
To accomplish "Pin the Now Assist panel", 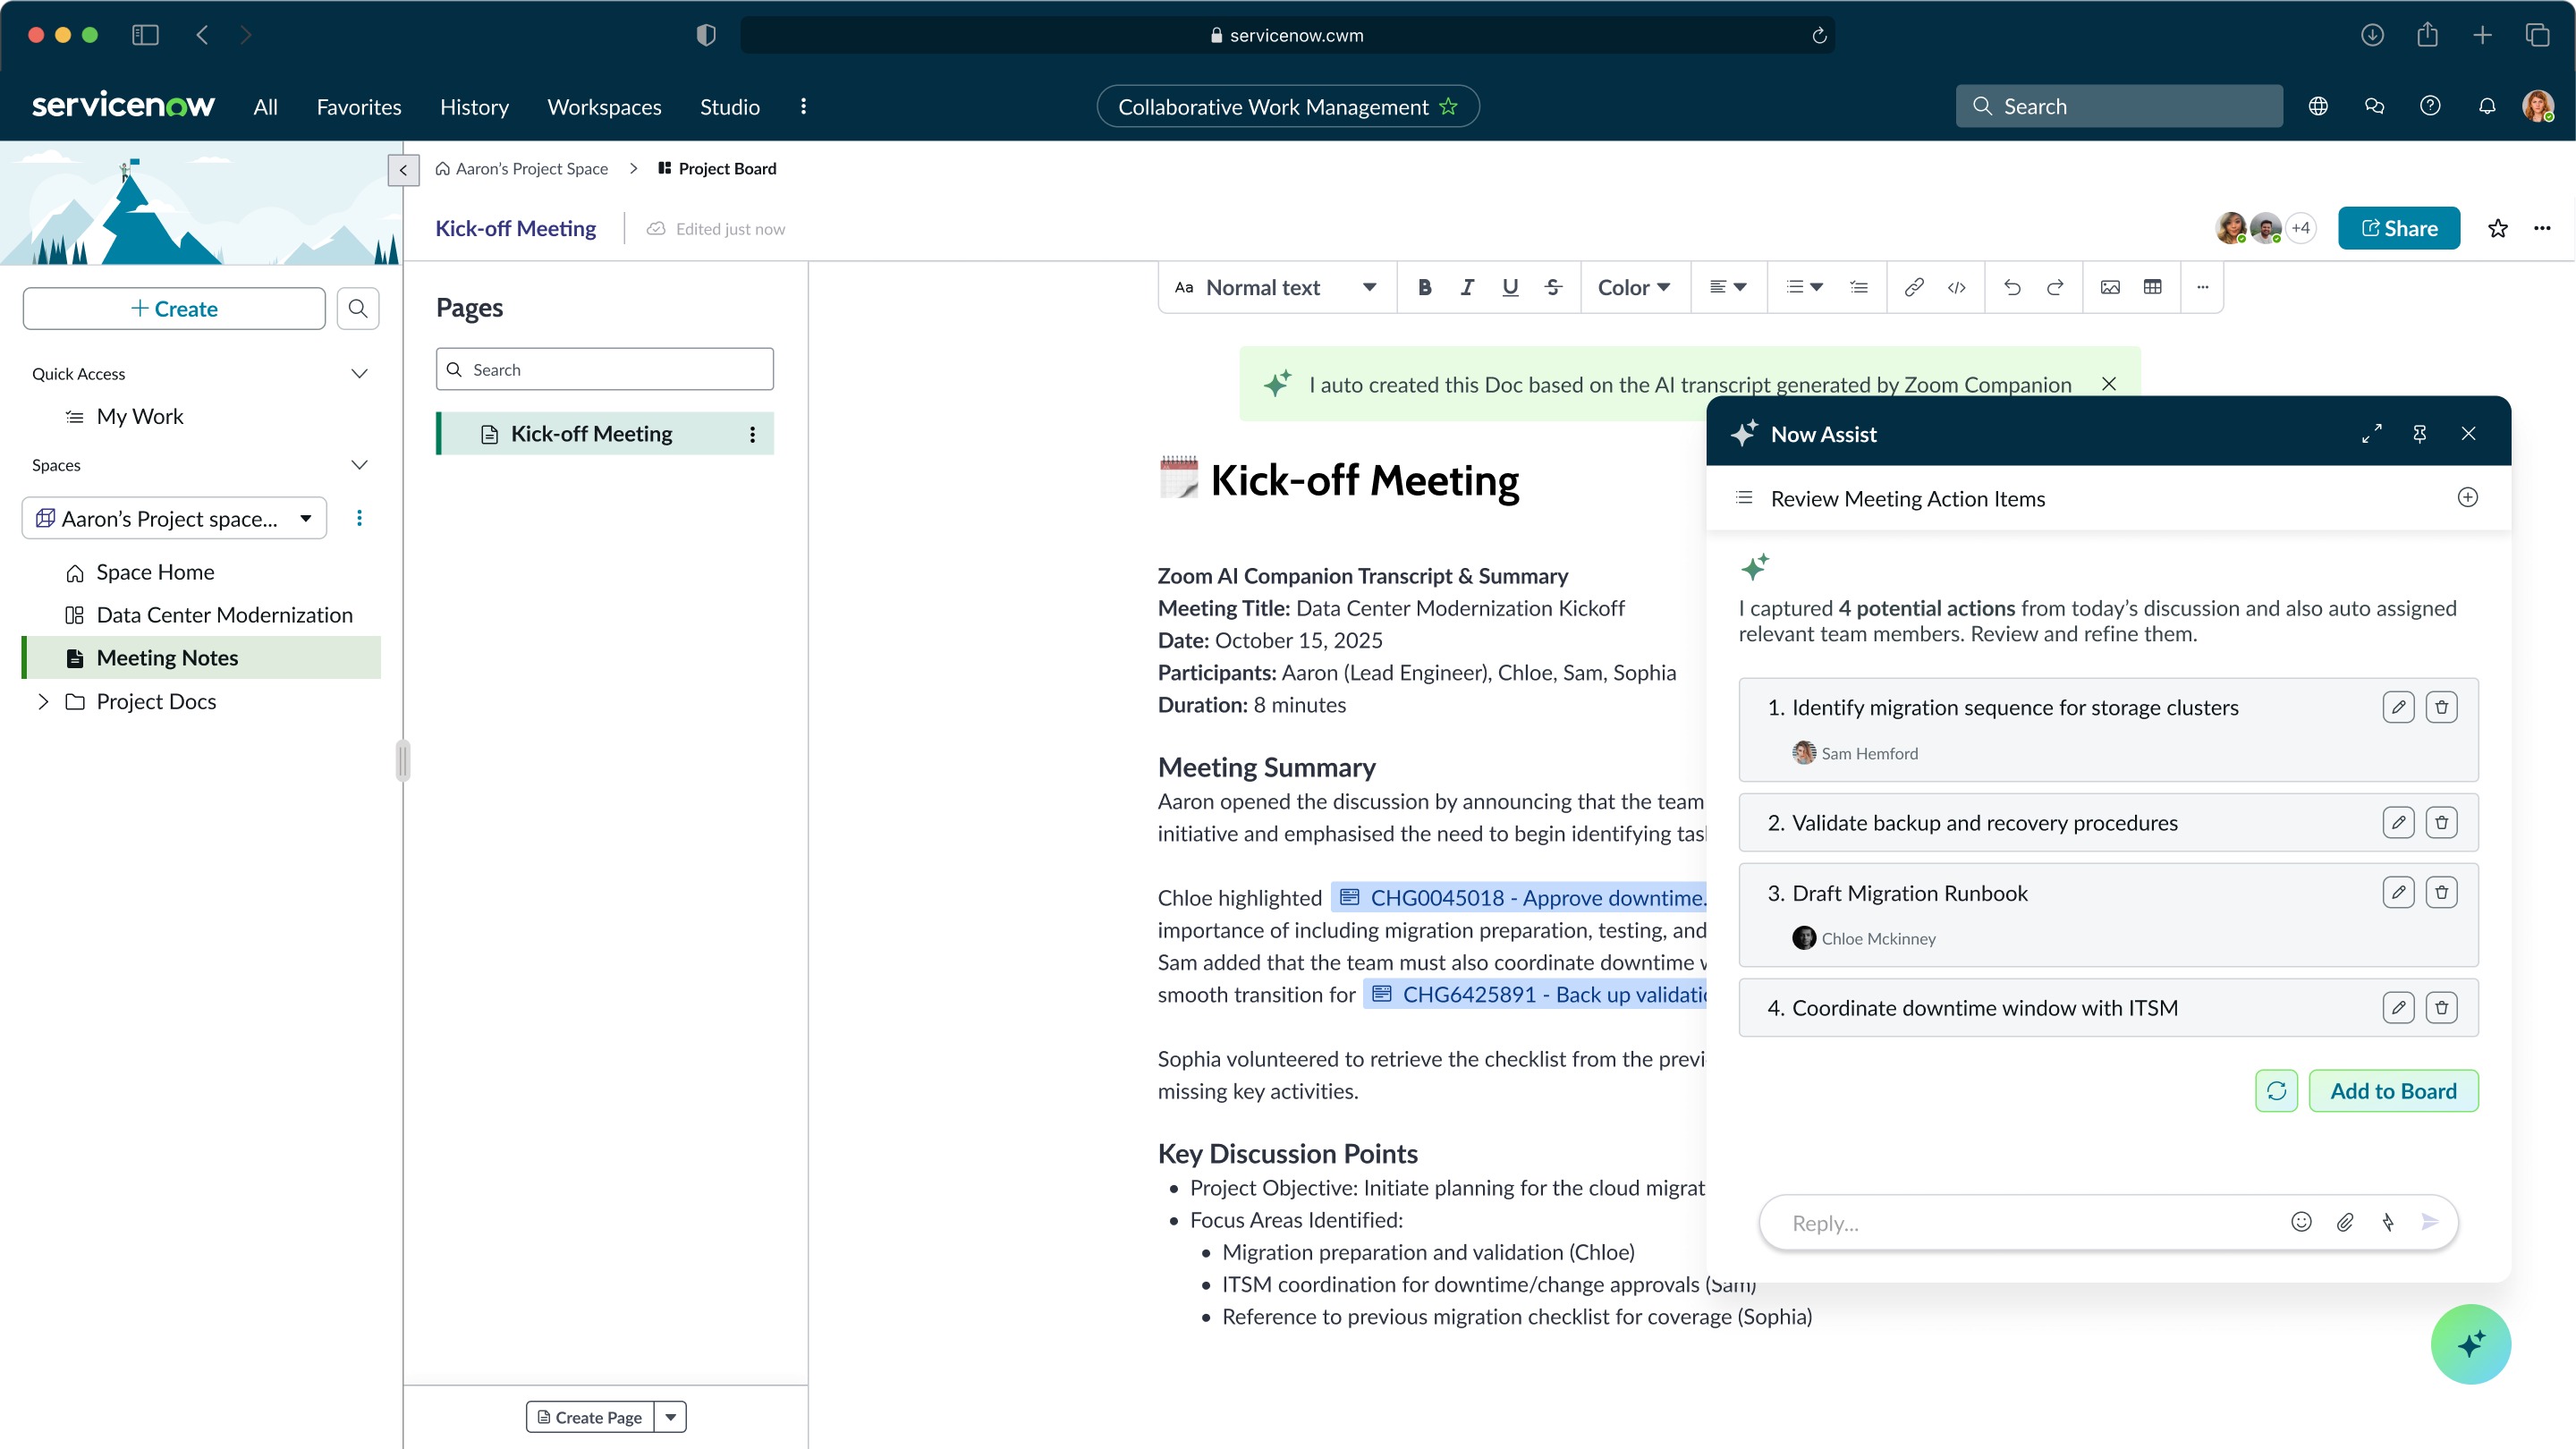I will (2420, 434).
